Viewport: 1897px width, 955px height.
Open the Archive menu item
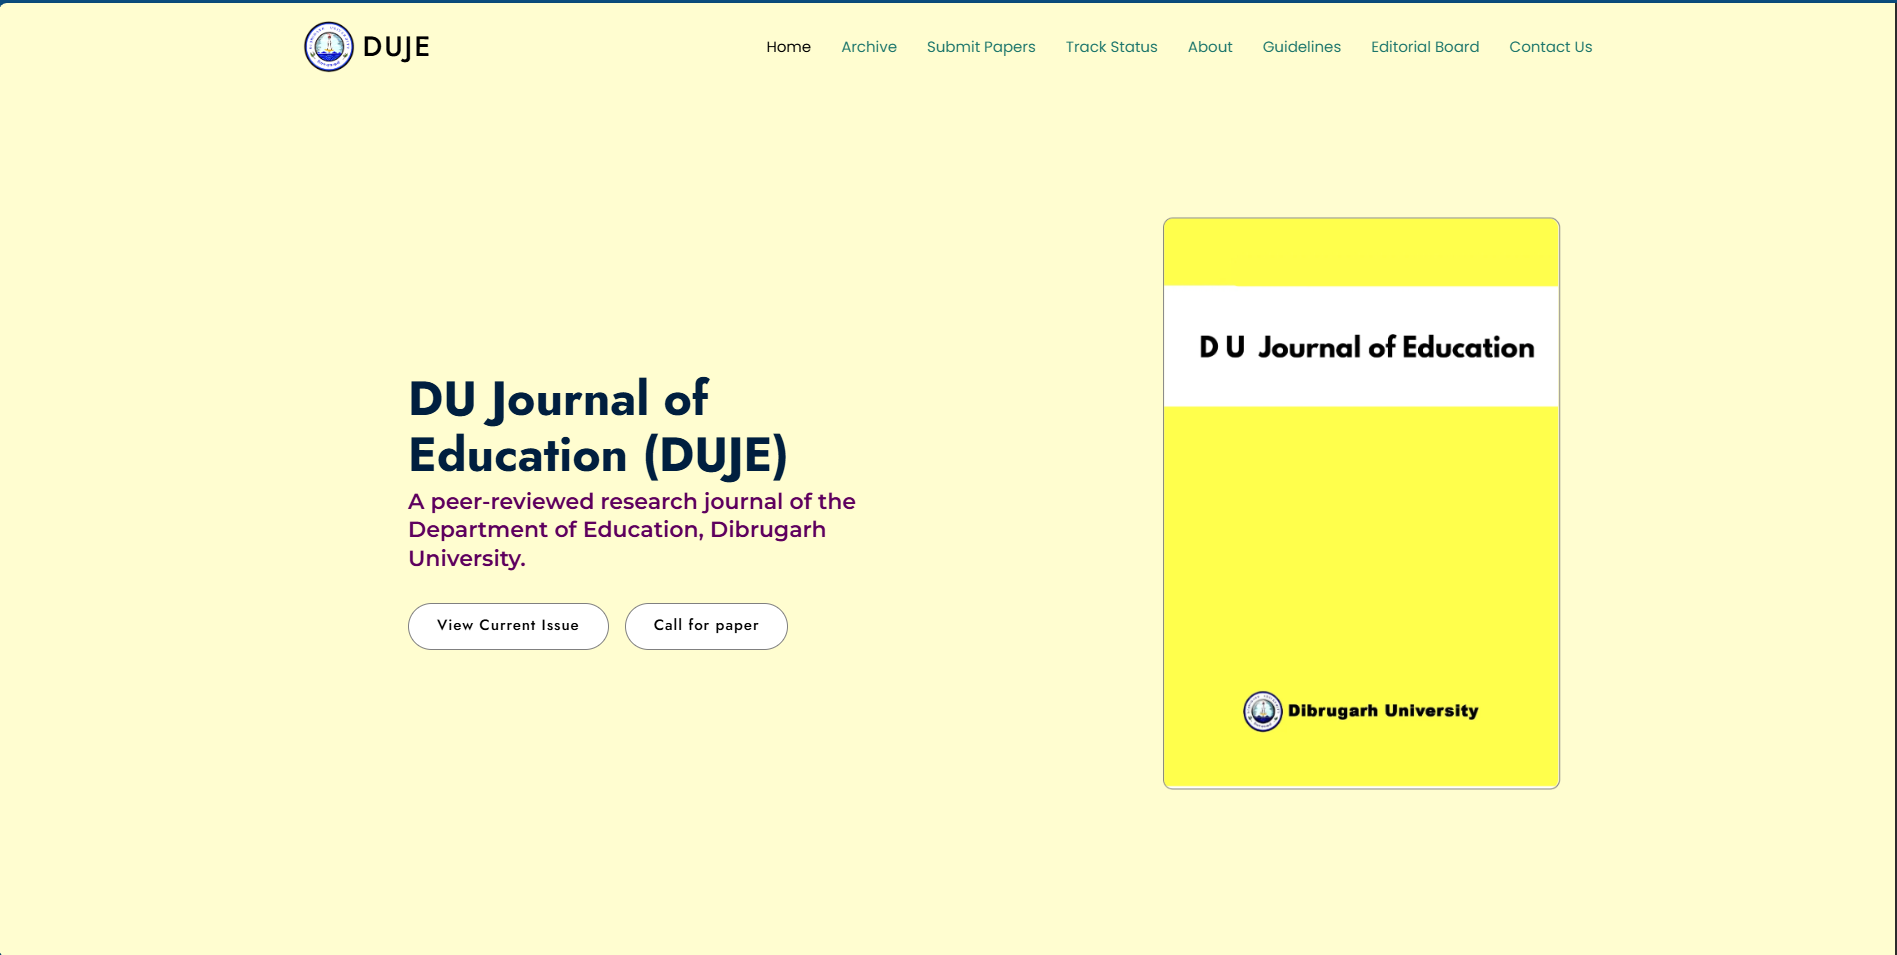tap(868, 47)
